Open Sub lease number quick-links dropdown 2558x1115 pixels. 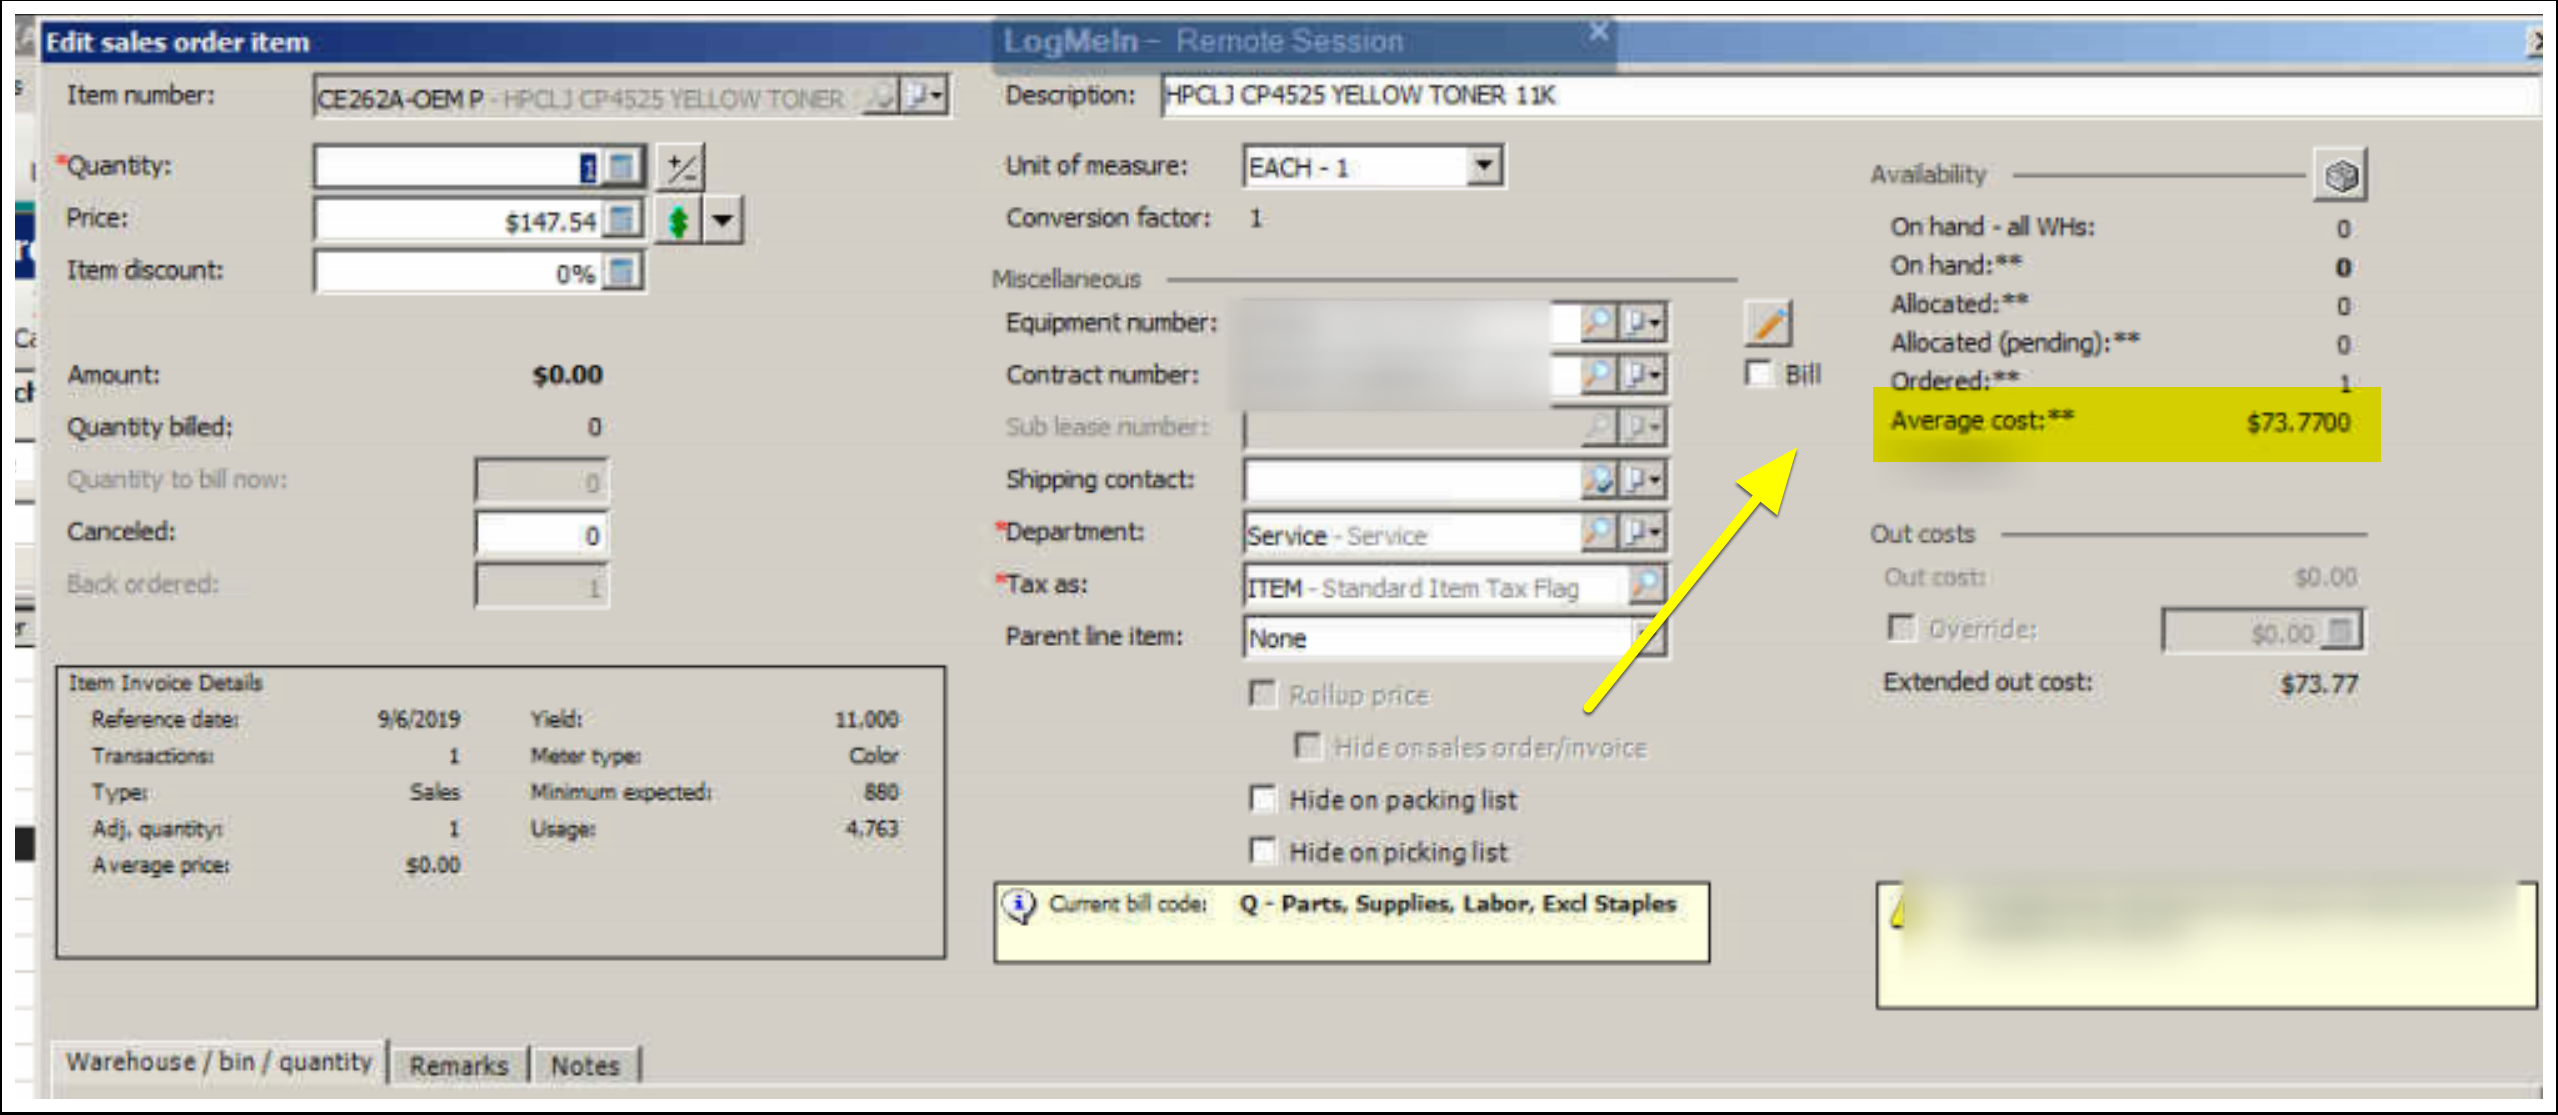(1642, 428)
